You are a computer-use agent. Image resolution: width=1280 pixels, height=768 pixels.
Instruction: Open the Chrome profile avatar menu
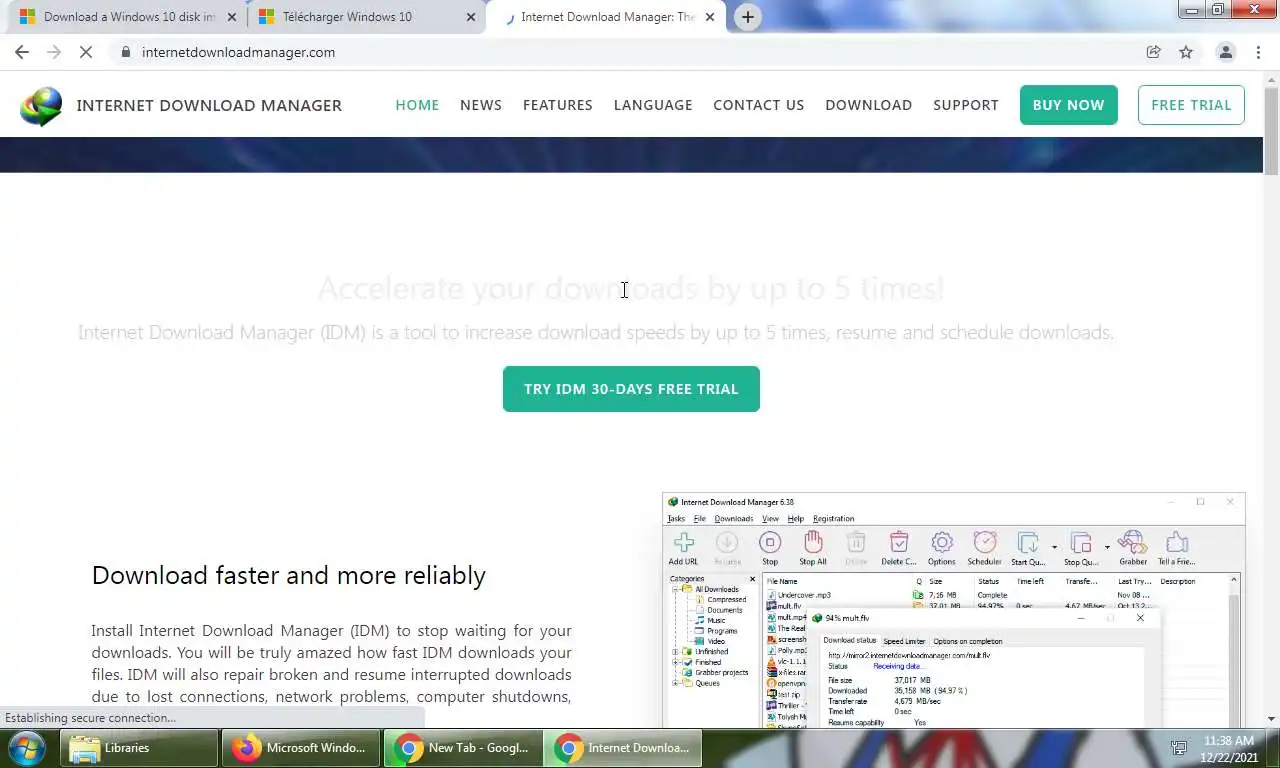pos(1225,52)
